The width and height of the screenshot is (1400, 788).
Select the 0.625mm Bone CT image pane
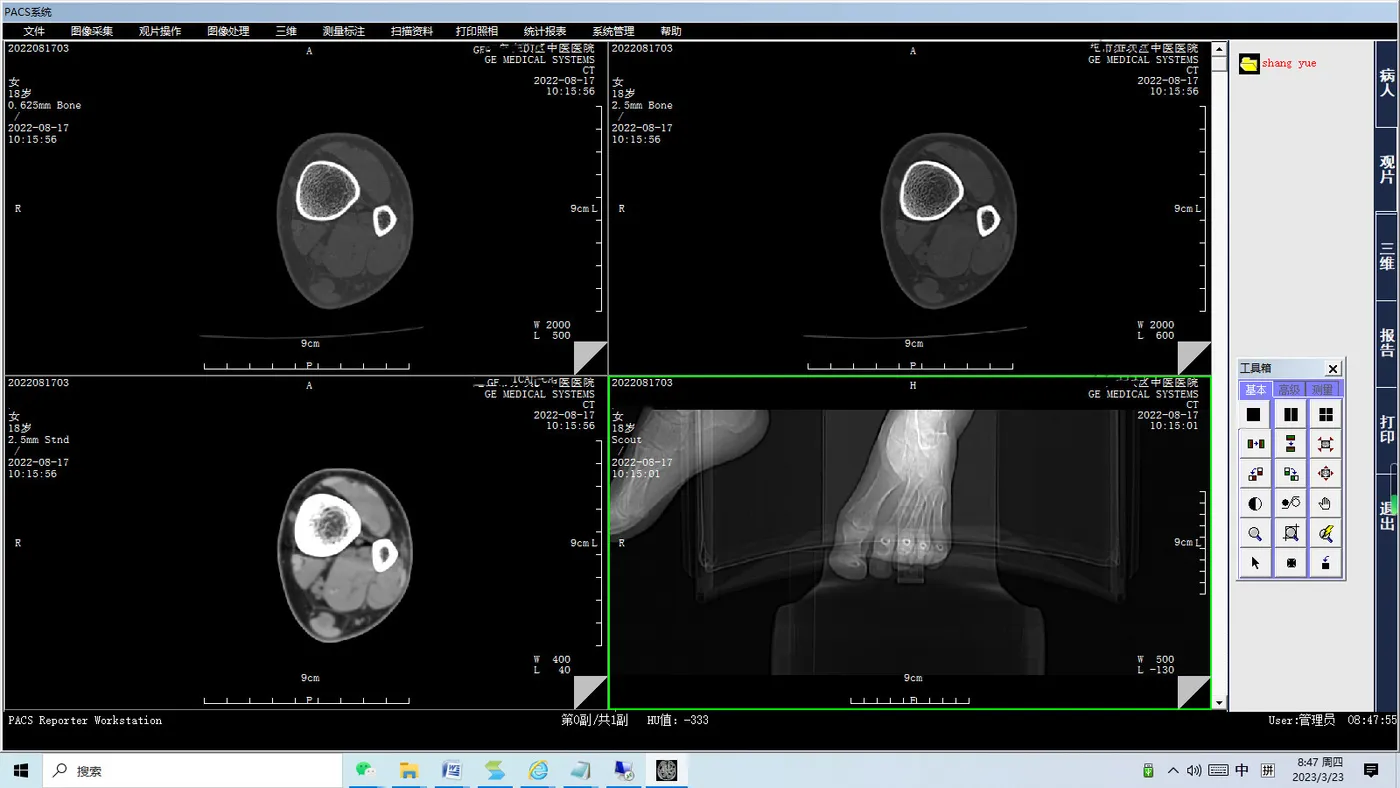tap(305, 208)
